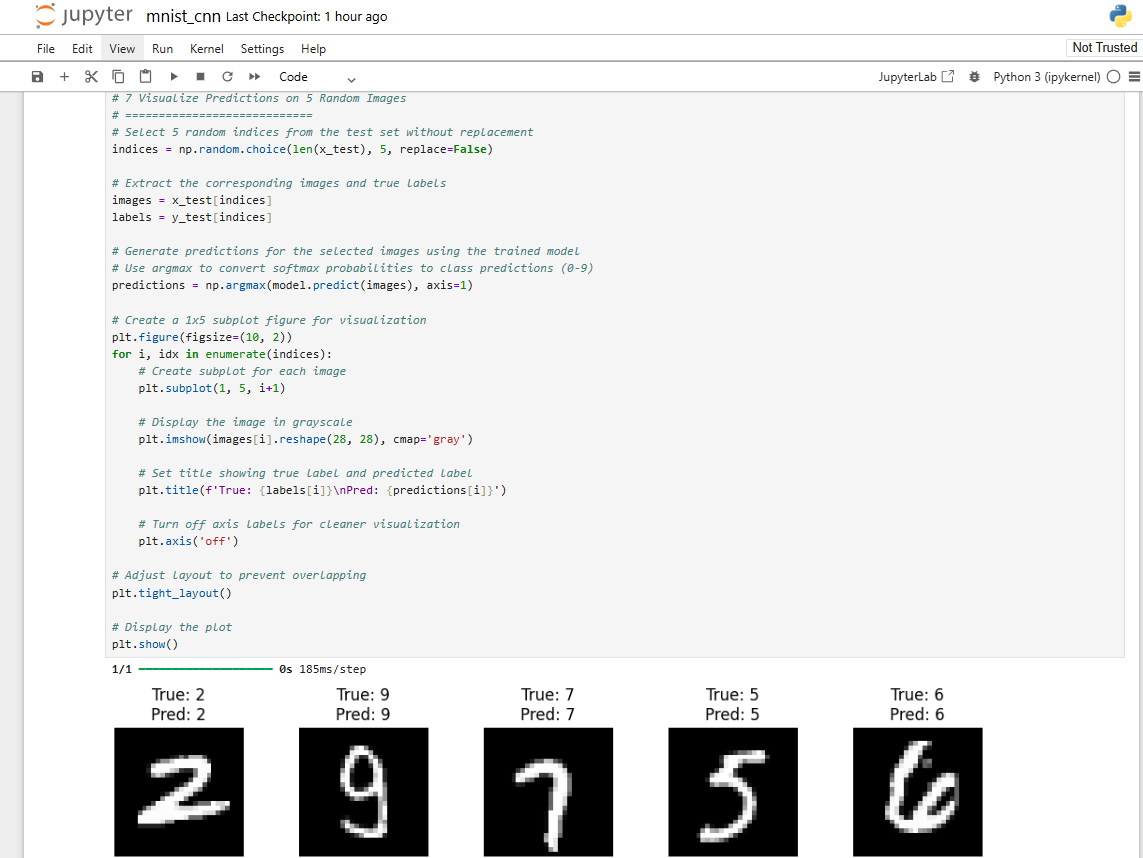Viewport: 1143px width, 858px height.
Task: Open the Code cell type dropdown
Action: pyautogui.click(x=310, y=76)
